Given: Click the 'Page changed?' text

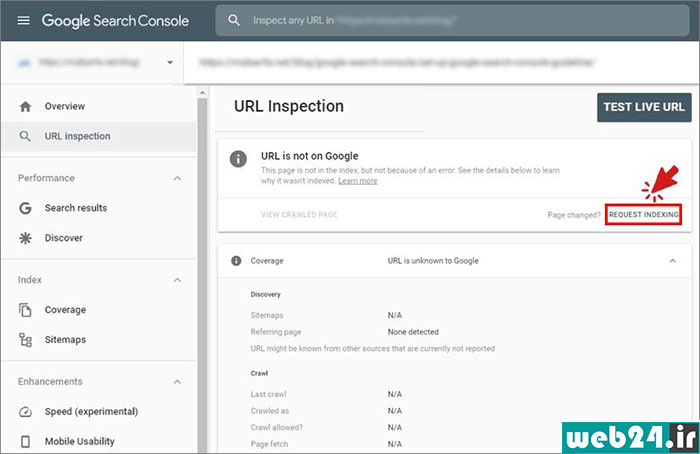Looking at the screenshot, I should (574, 215).
